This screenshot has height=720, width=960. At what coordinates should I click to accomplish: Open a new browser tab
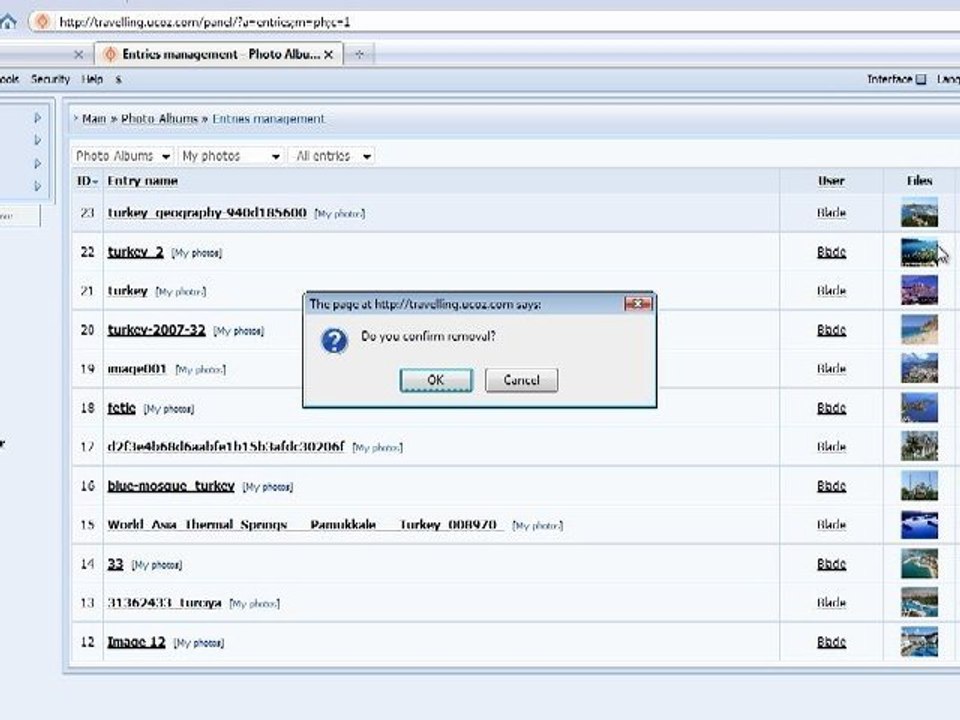click(x=359, y=54)
